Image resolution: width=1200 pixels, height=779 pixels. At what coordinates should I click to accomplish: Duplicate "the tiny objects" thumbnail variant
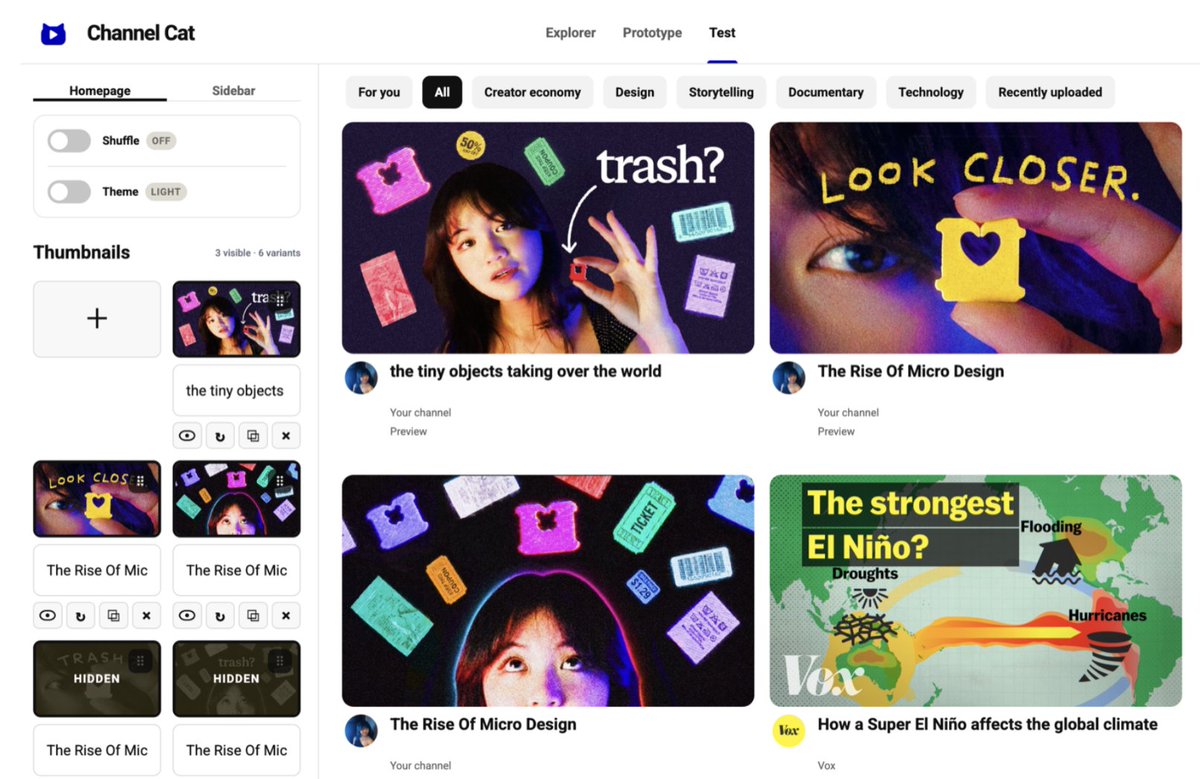tap(253, 436)
